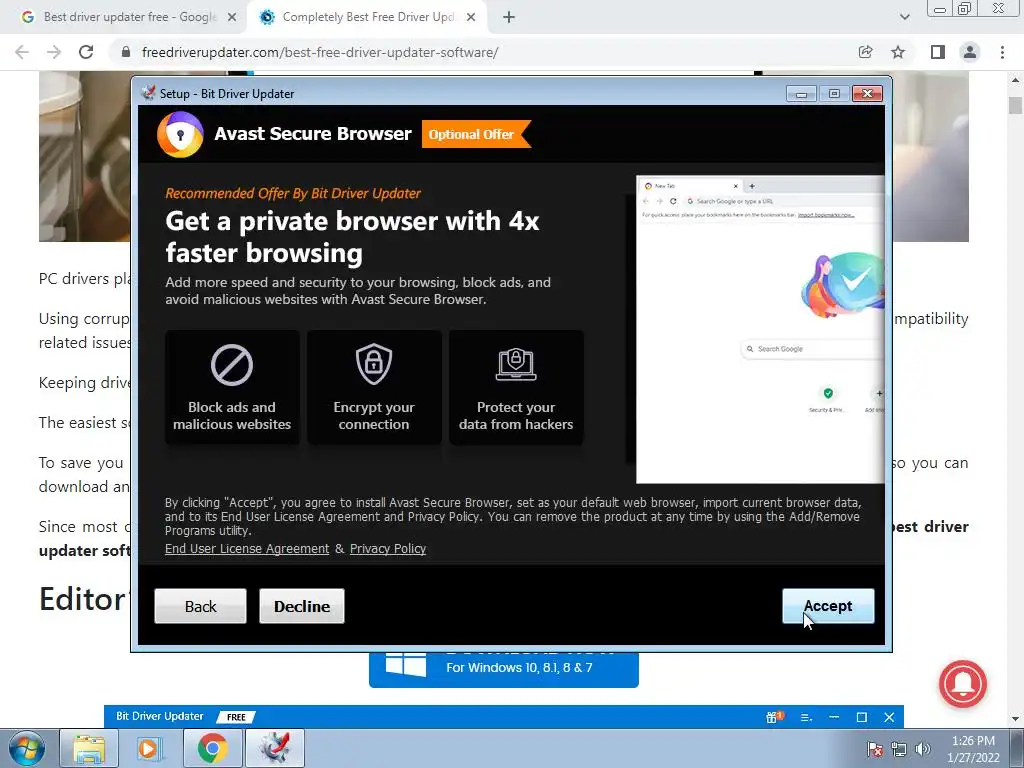The image size is (1024, 768).
Task: Click the Optional Offer orange badge
Action: [475, 134]
